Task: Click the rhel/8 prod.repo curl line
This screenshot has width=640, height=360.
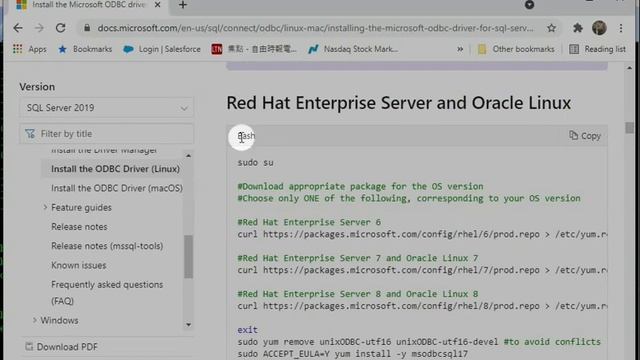Action: [x=422, y=306]
